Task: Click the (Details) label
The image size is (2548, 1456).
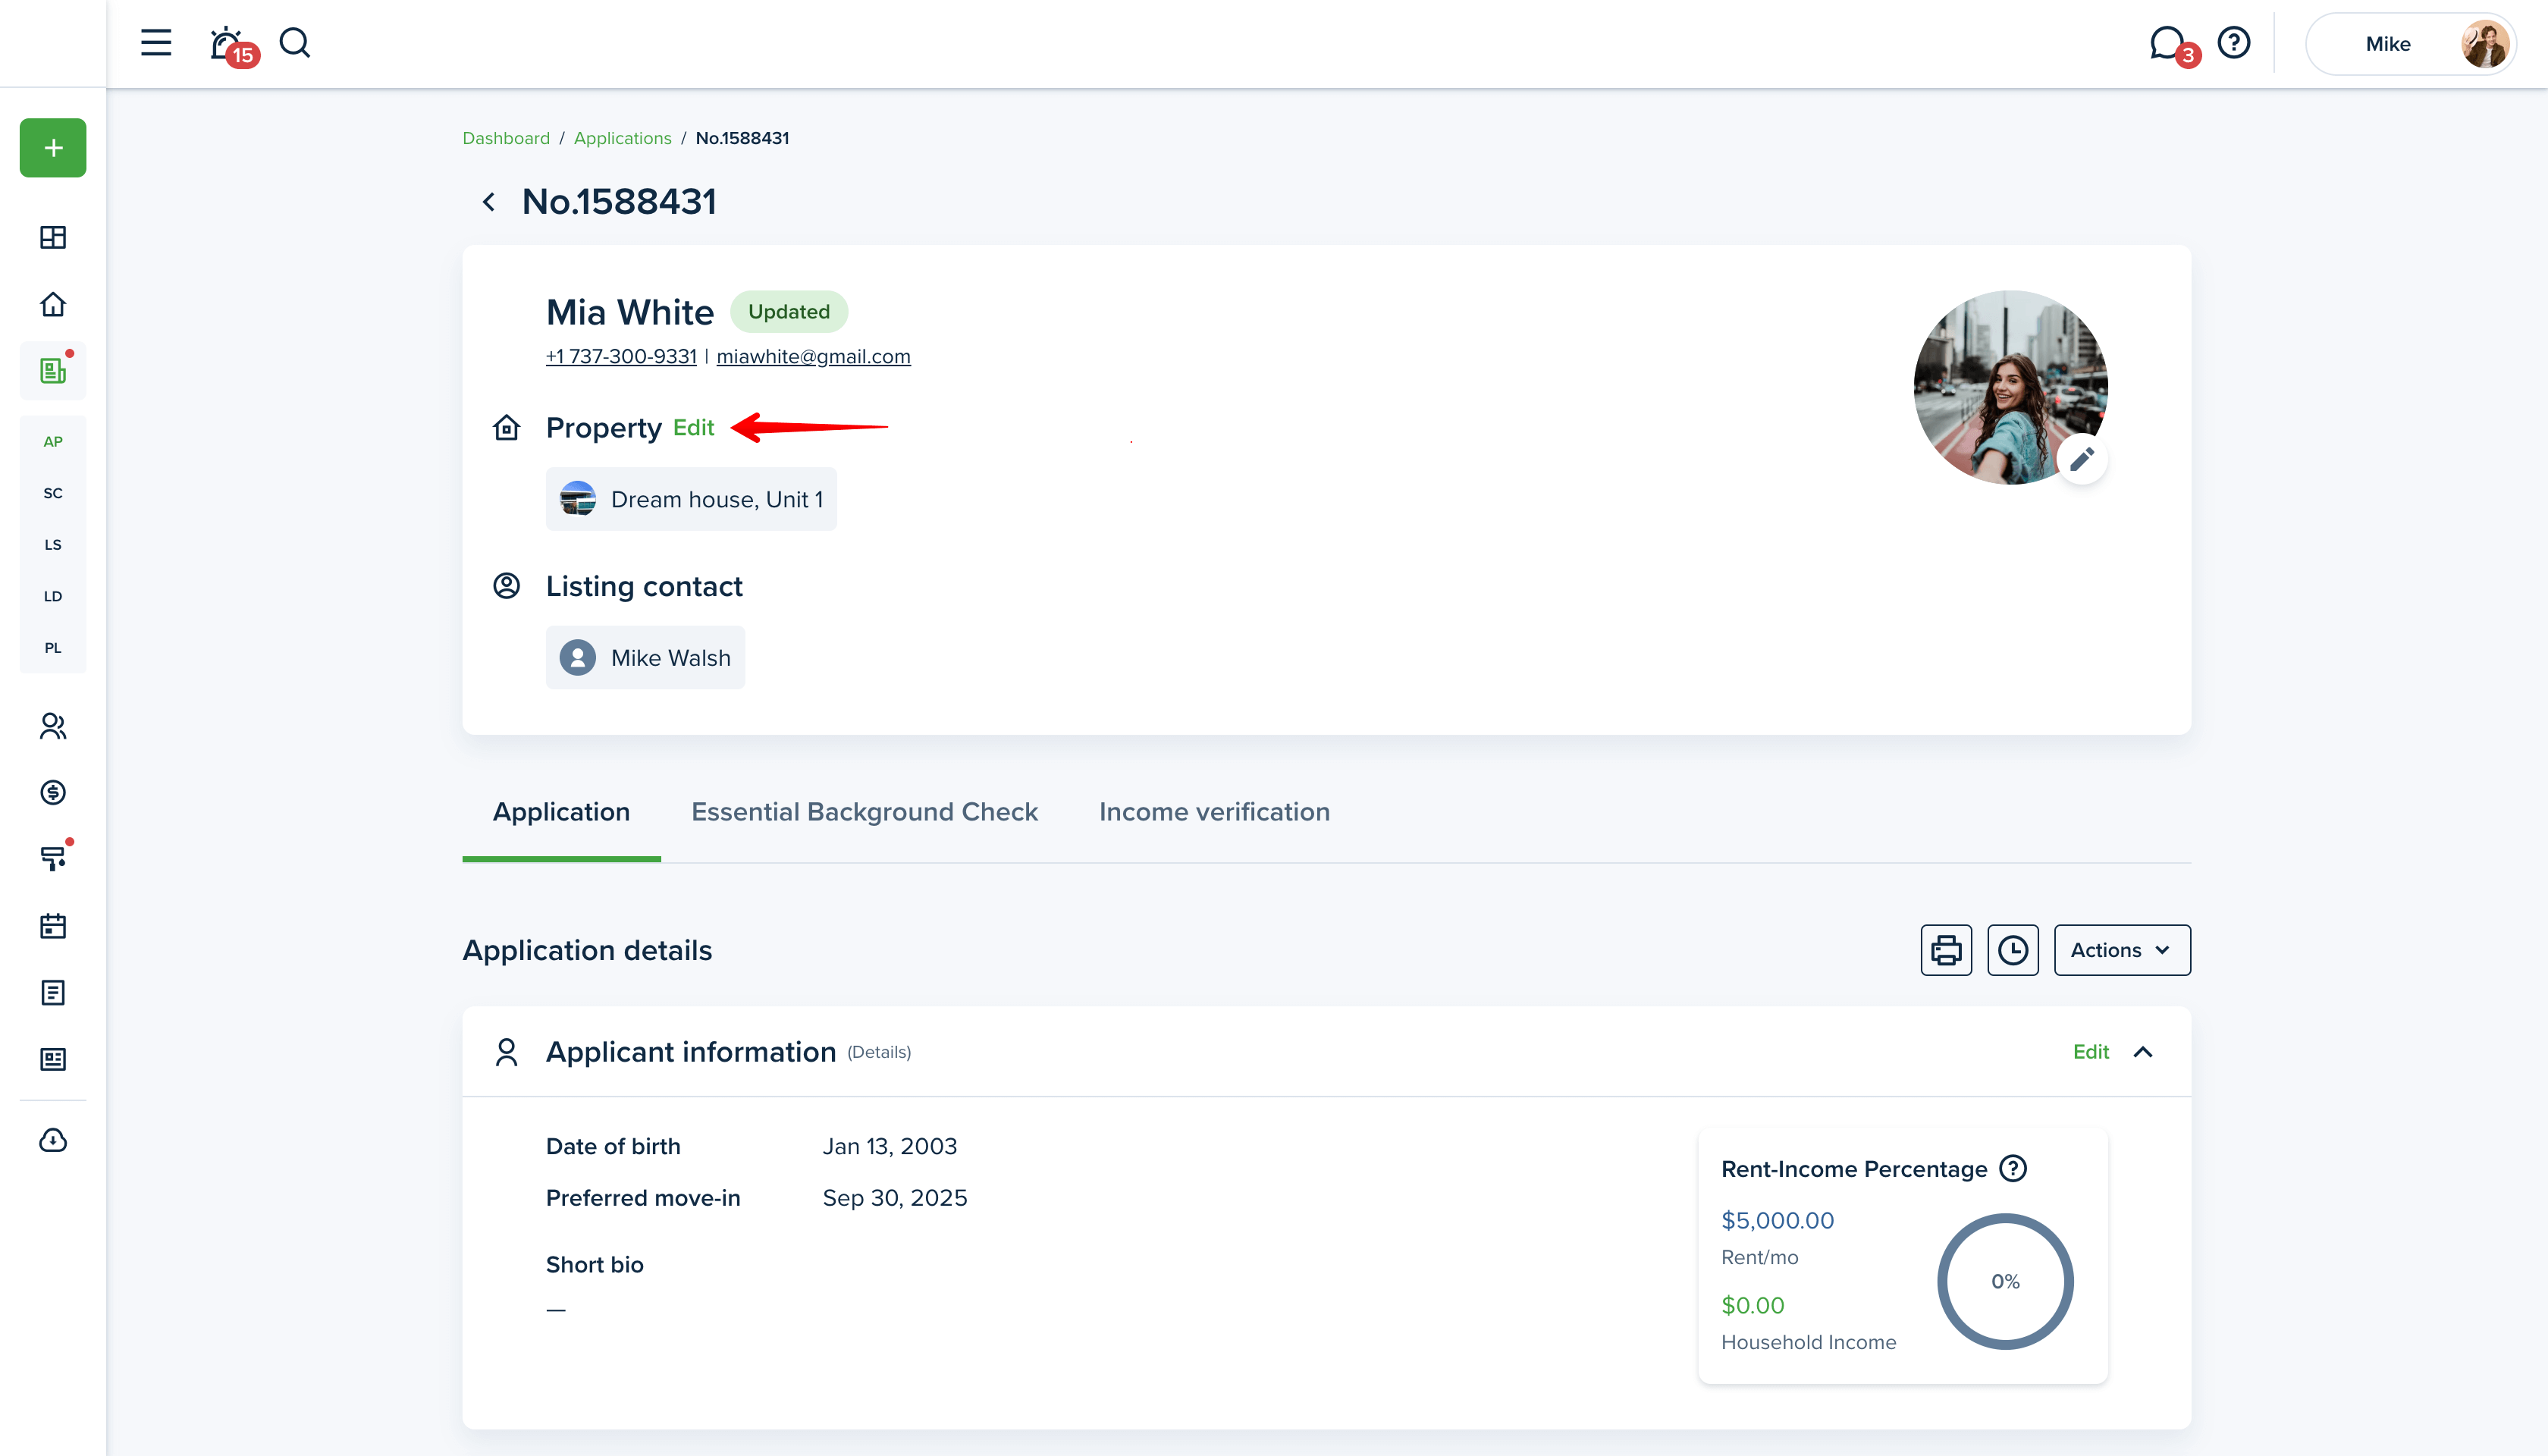Action: click(879, 1052)
